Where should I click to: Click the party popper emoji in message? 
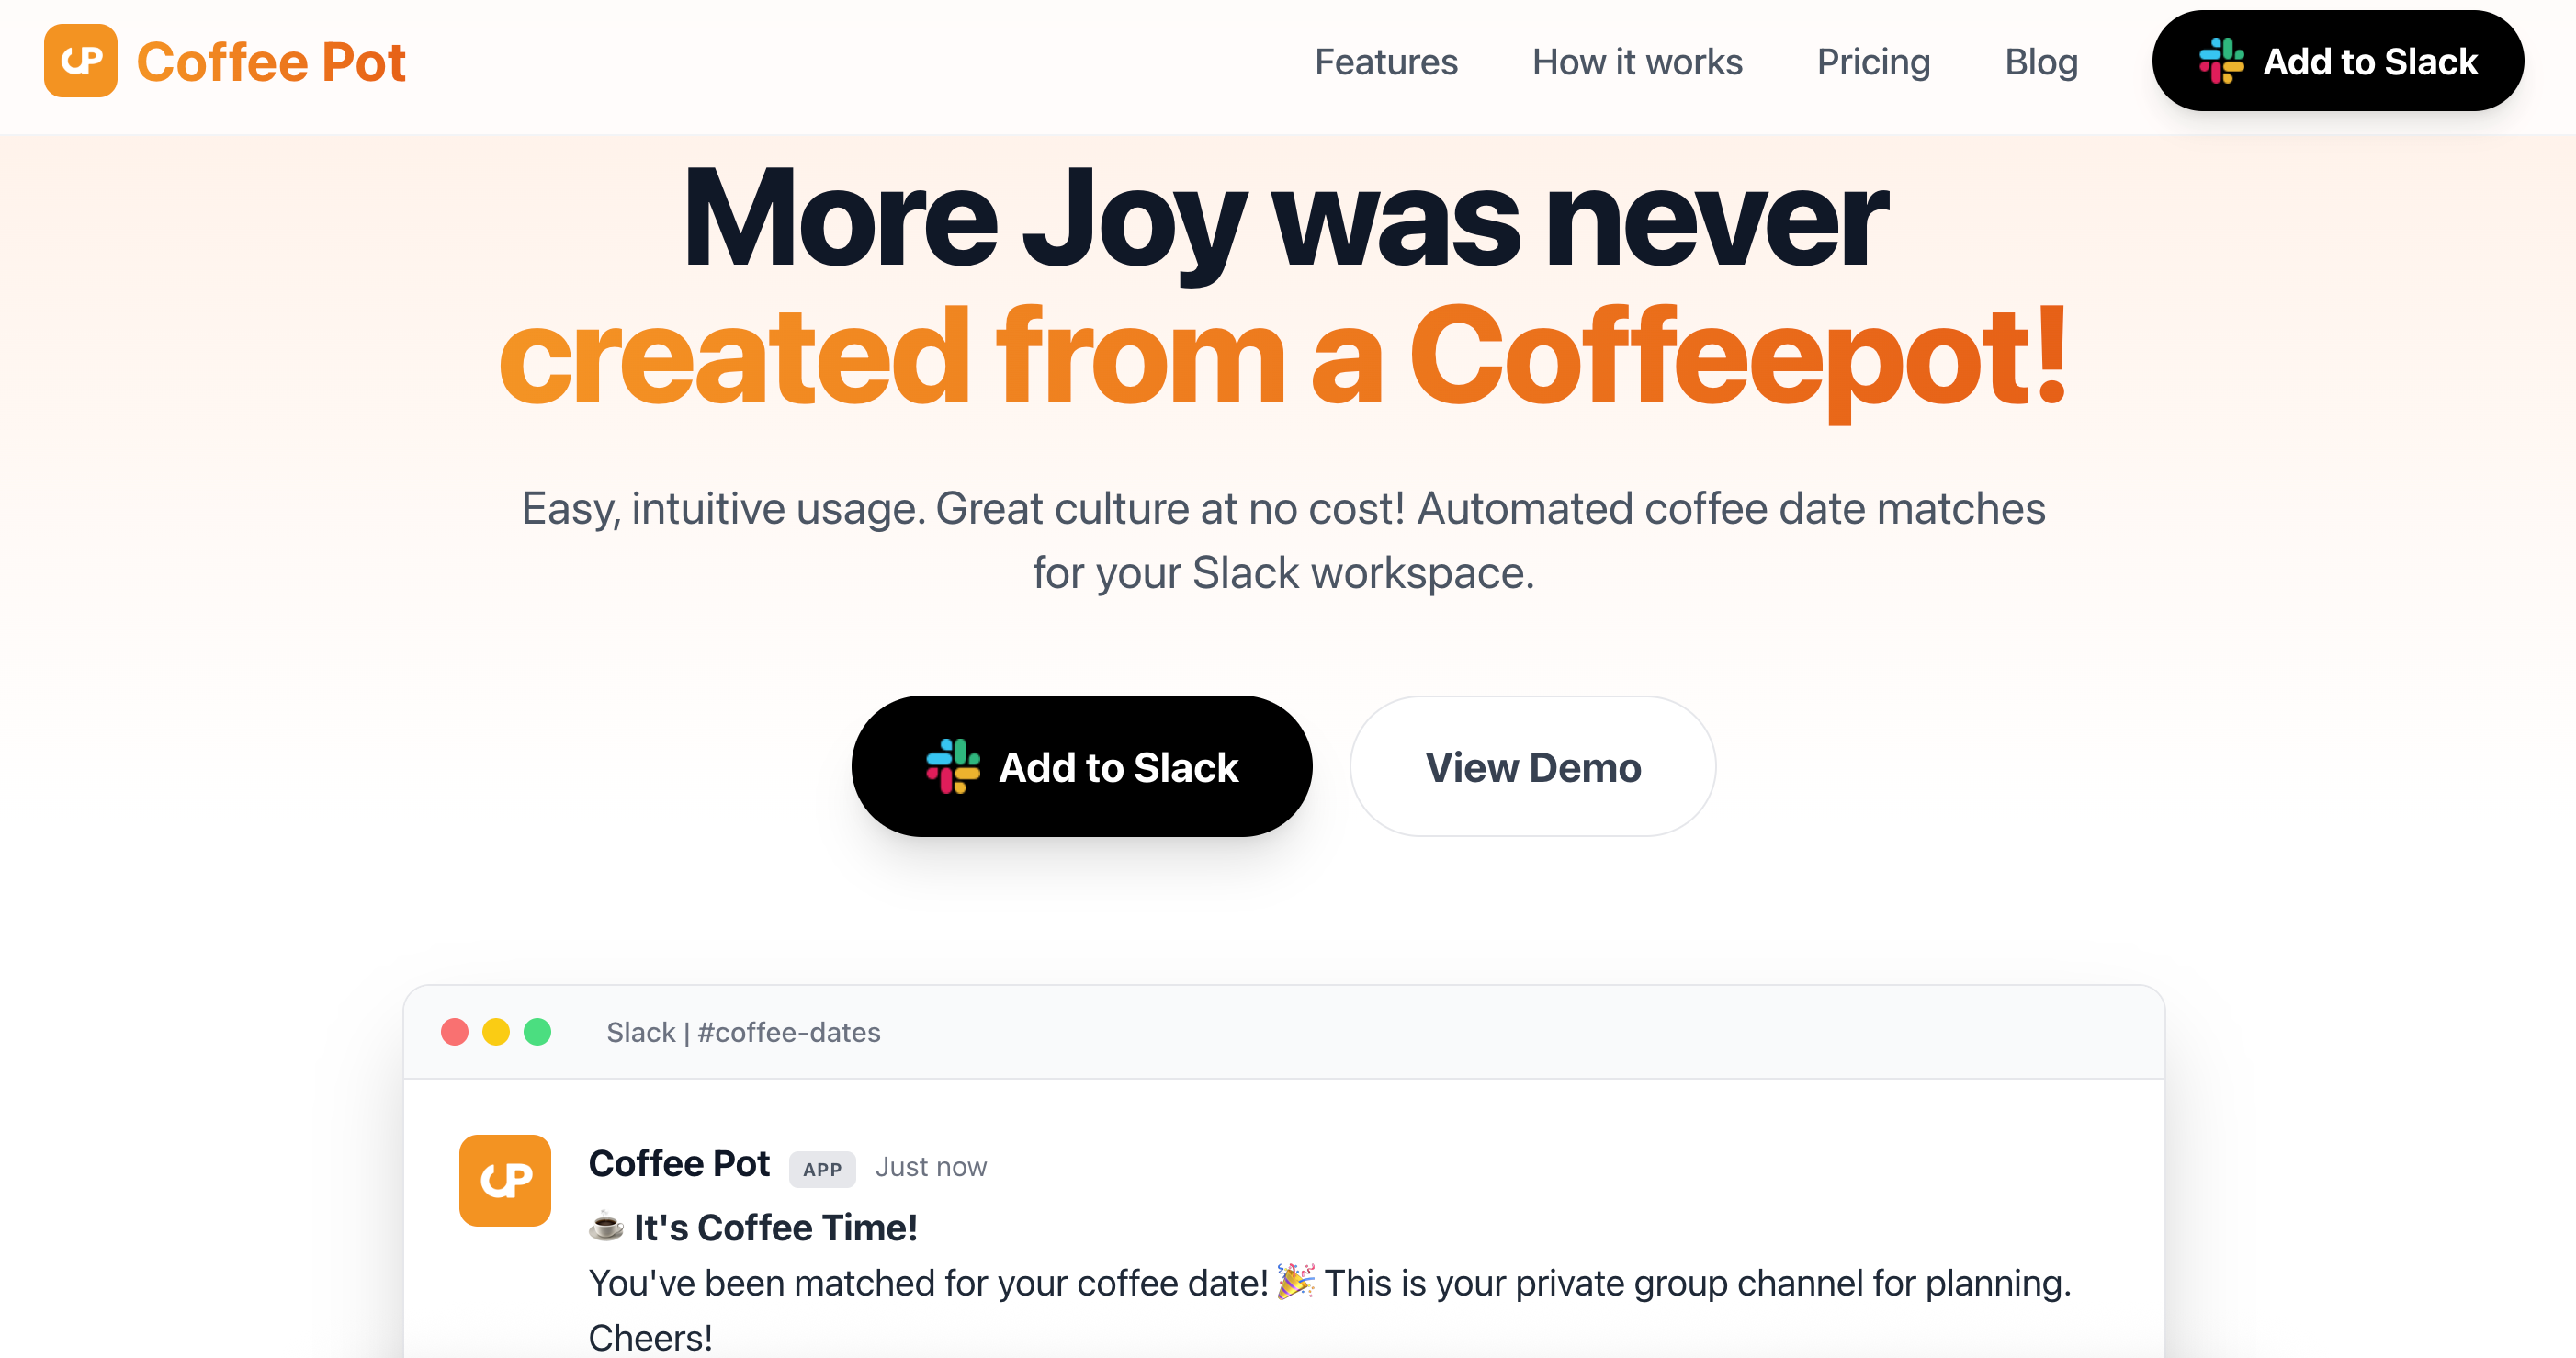[1296, 1281]
